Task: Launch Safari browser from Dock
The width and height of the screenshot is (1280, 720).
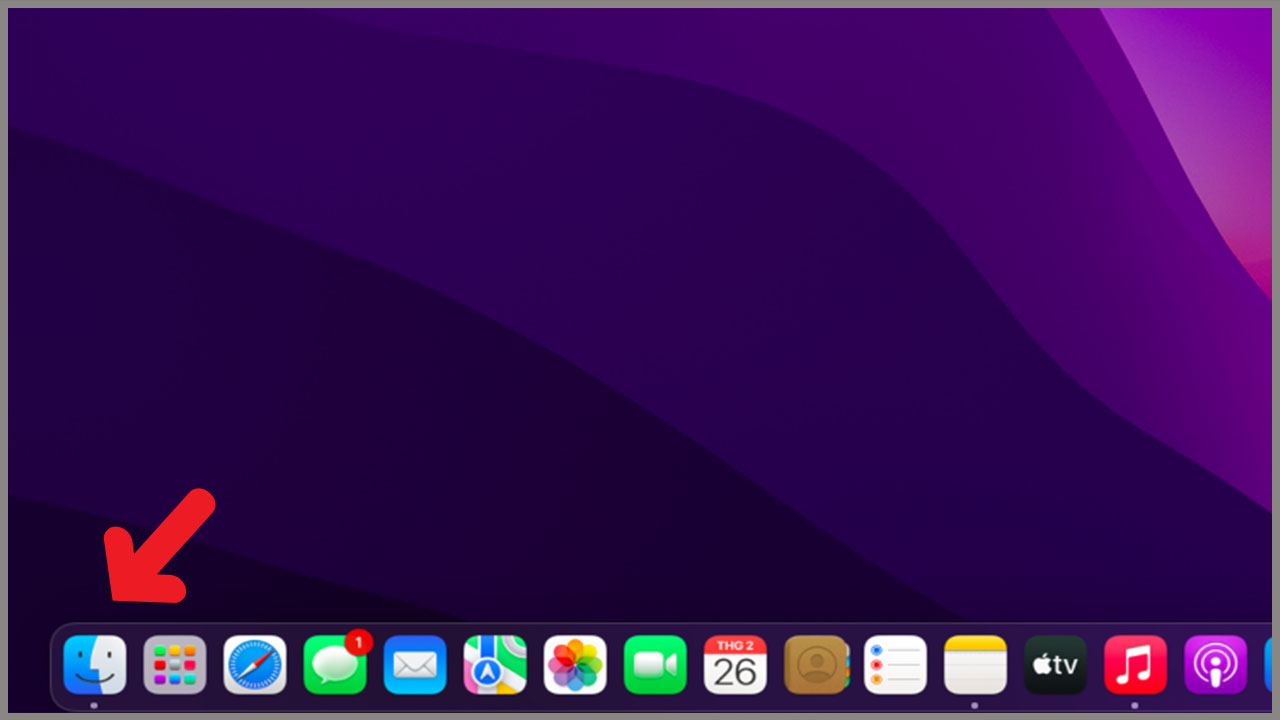Action: coord(255,665)
